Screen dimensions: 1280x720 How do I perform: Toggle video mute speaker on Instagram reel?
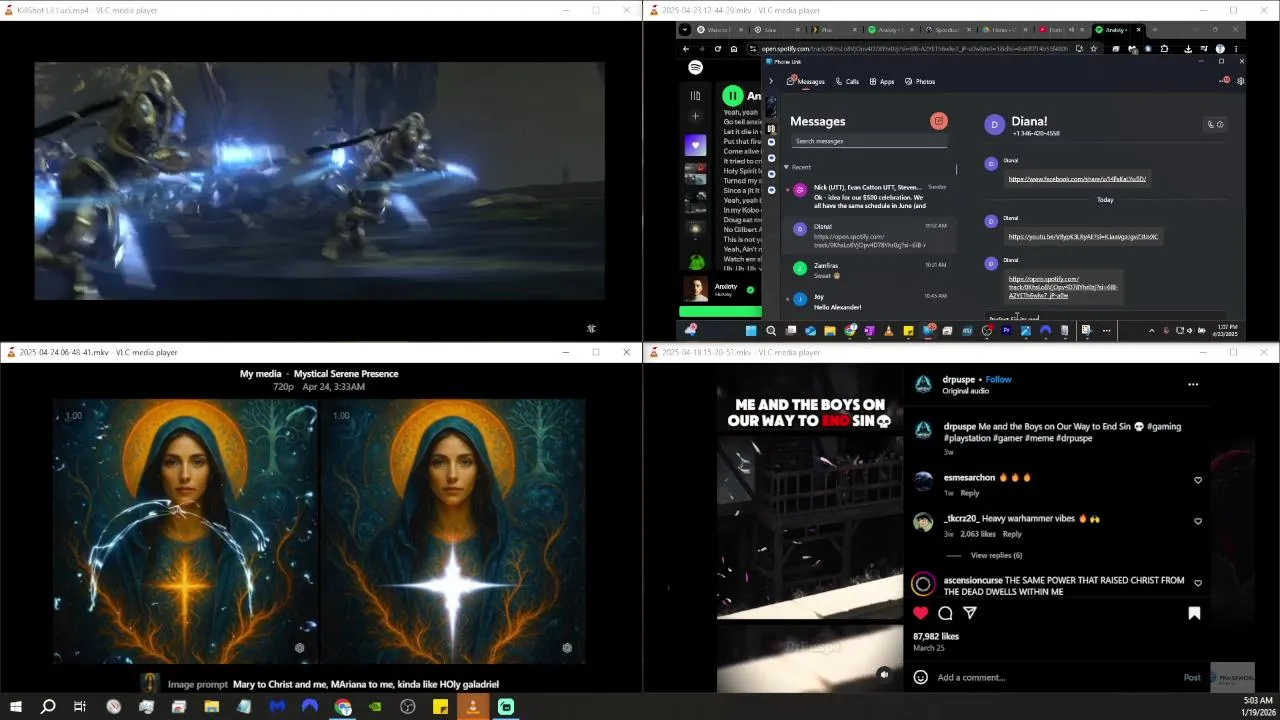coord(884,675)
